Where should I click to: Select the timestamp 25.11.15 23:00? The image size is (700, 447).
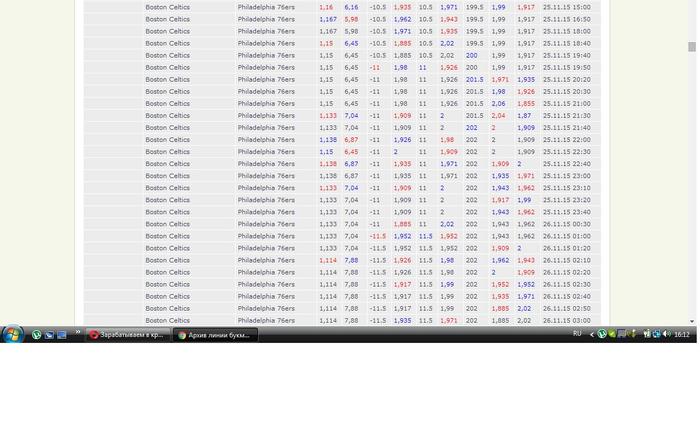pos(567,176)
